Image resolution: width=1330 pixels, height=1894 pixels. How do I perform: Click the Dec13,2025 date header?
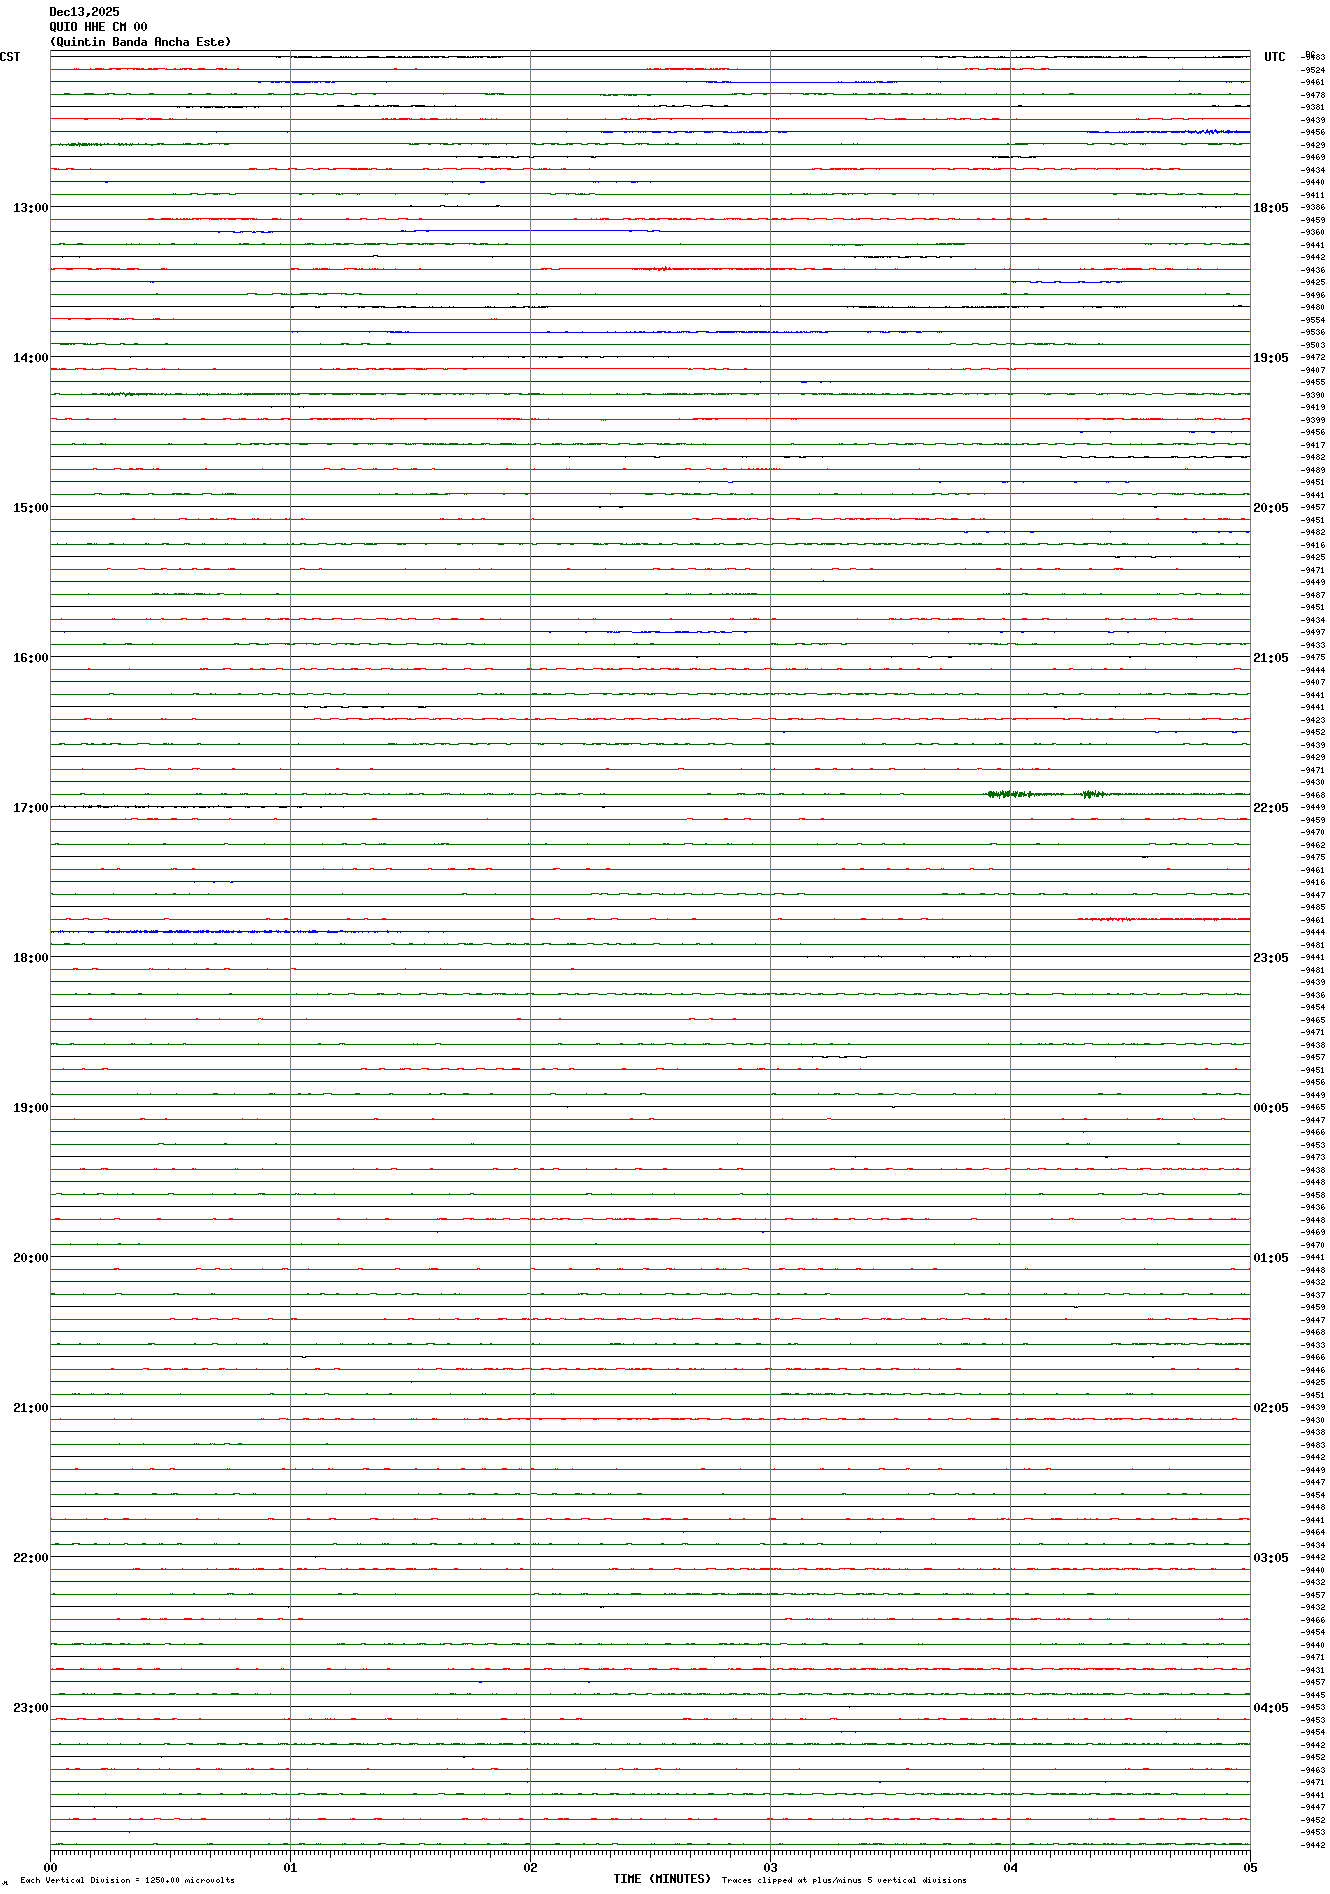coord(84,12)
